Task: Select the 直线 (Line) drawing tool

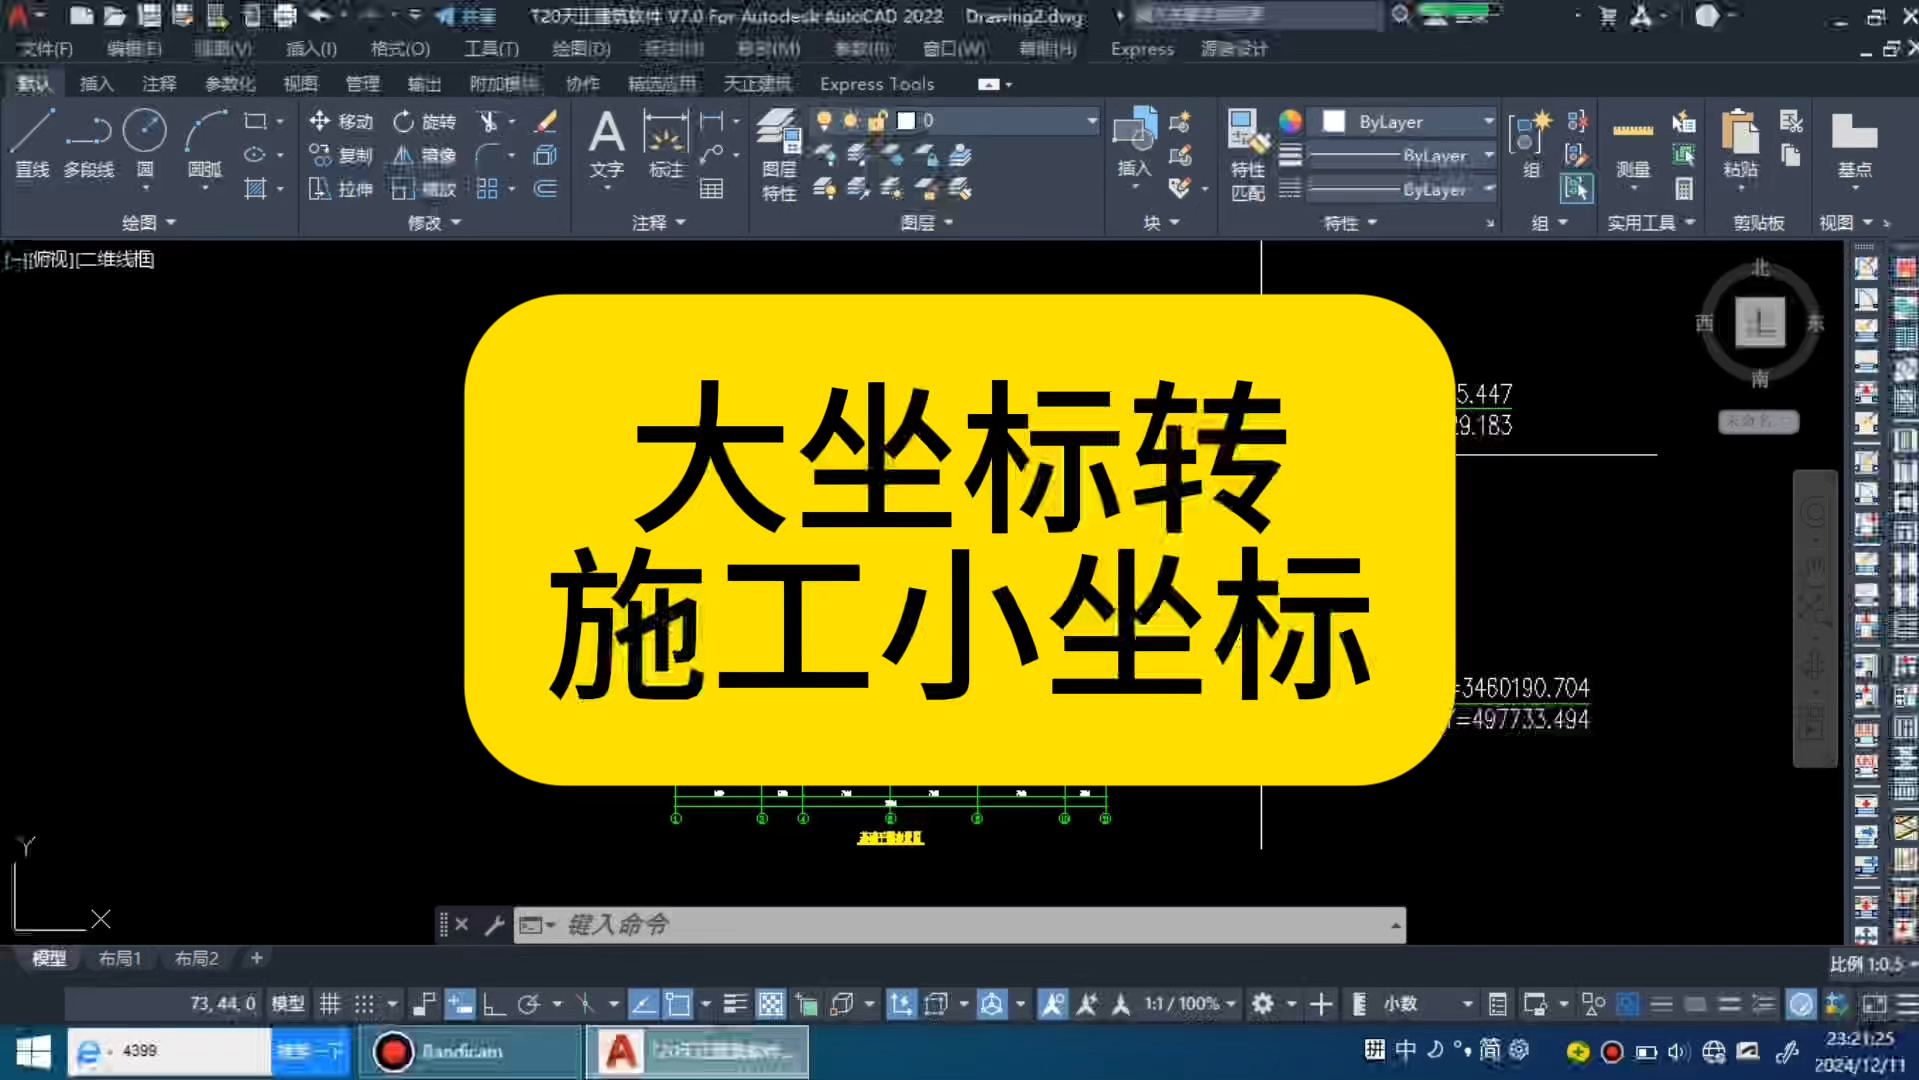Action: [30, 140]
